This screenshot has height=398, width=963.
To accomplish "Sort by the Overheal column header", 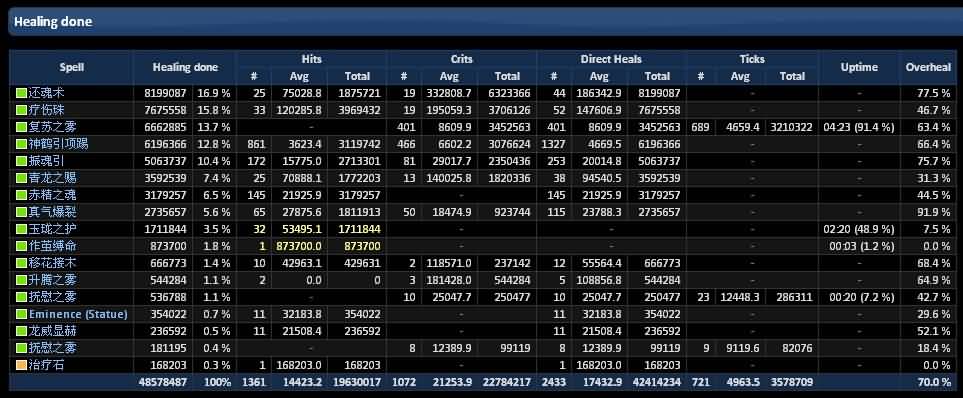I will click(928, 68).
